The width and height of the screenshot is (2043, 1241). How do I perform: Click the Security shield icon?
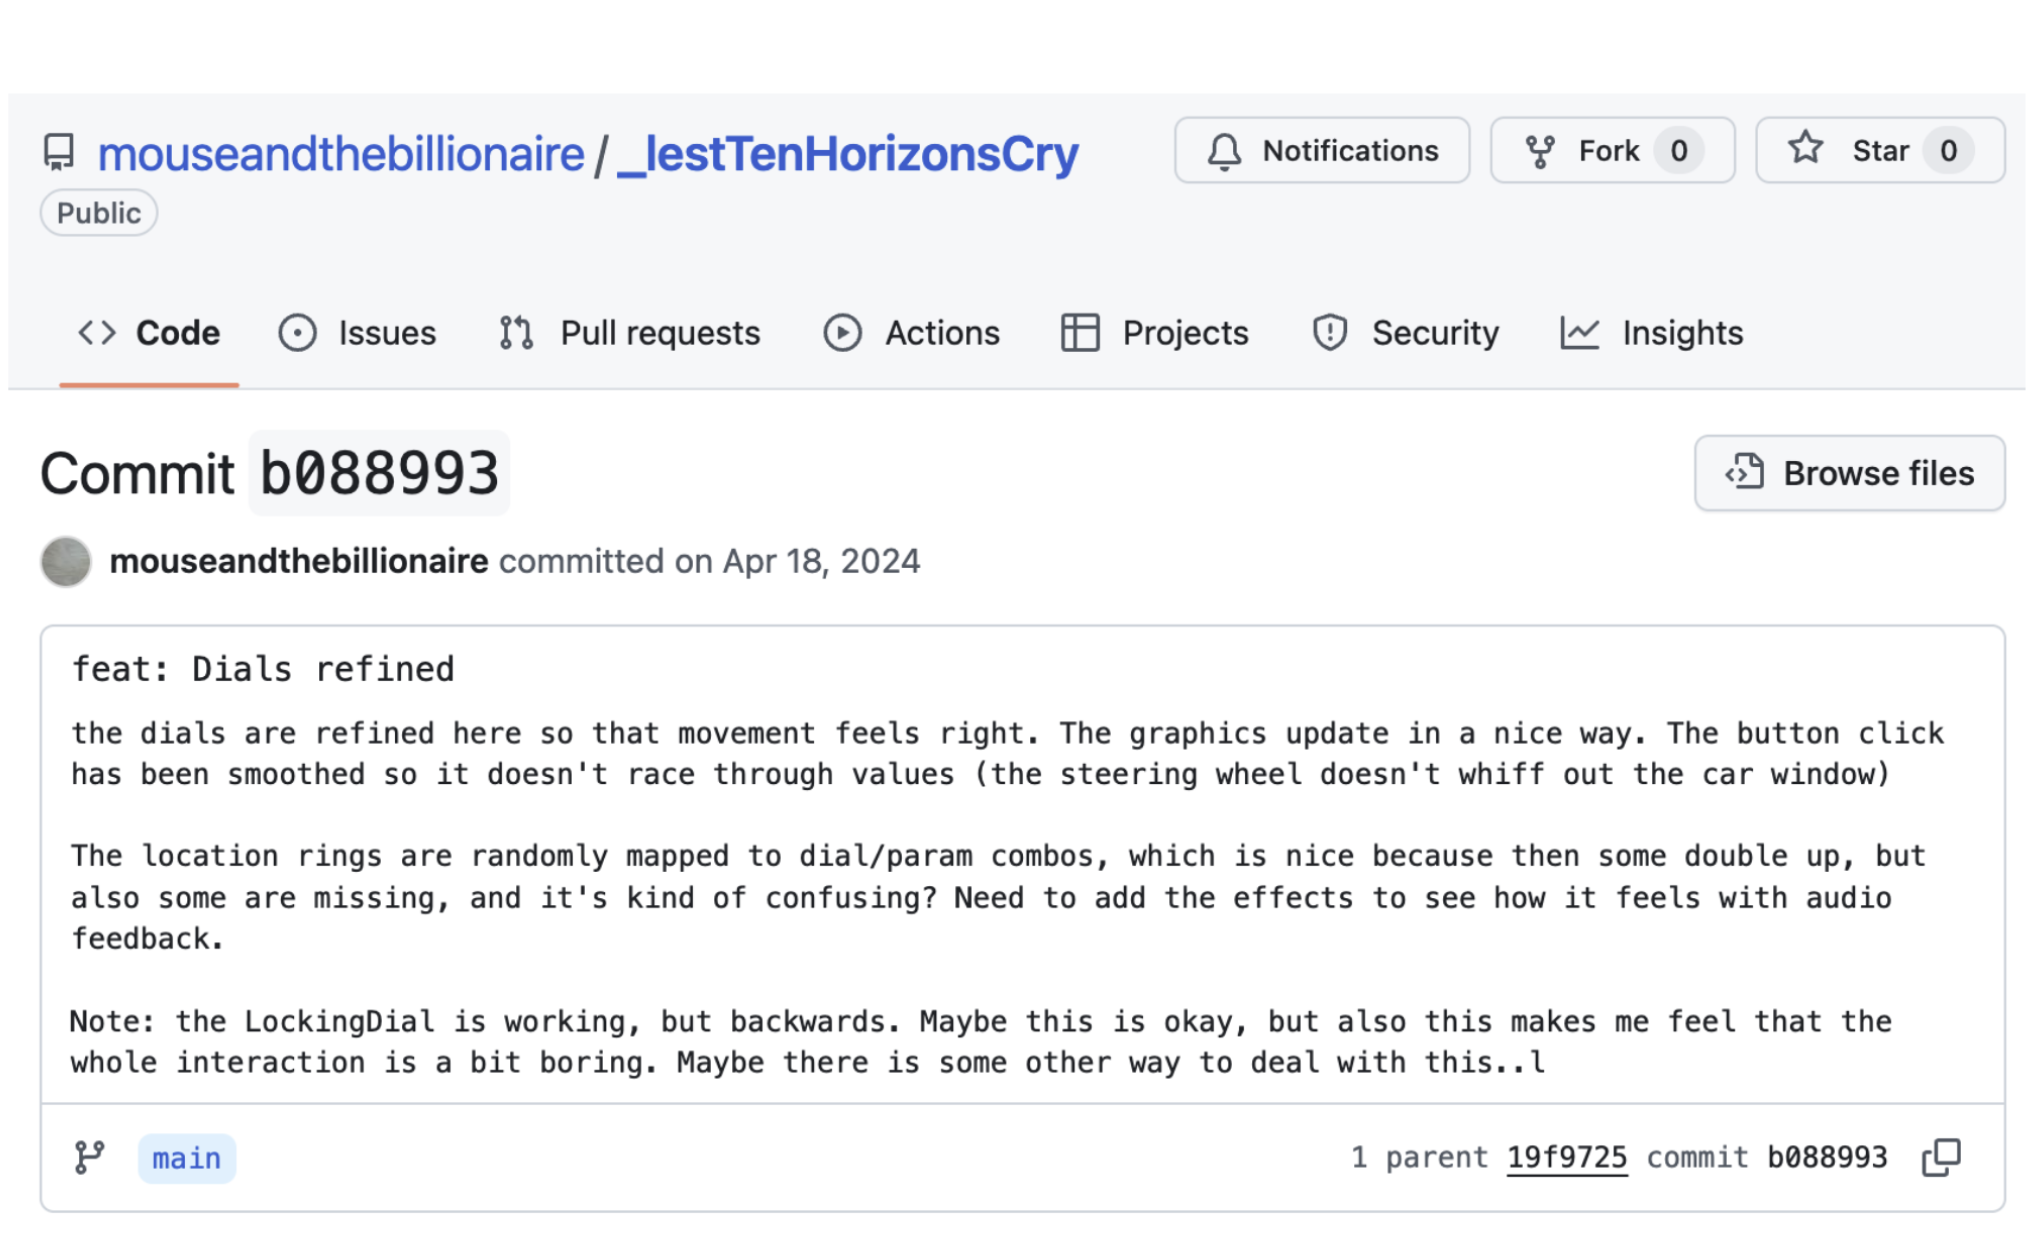(x=1329, y=332)
